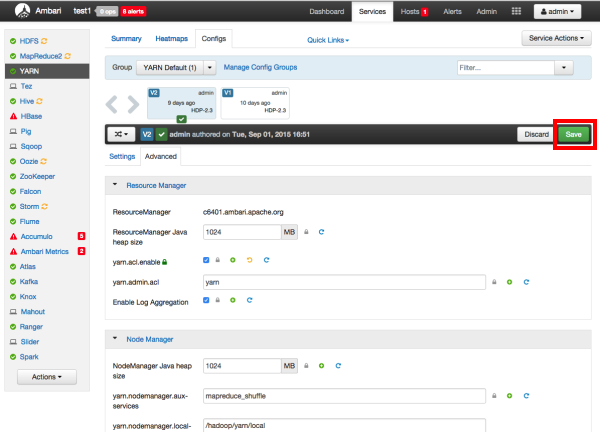
Task: Click blue refresh icon for ResourceManager heap size
Action: tap(321, 232)
